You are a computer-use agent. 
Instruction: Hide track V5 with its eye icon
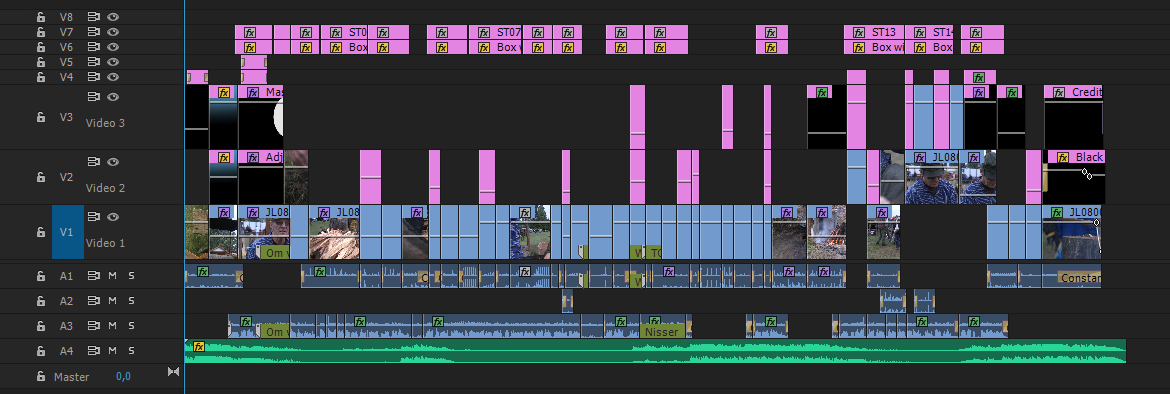tap(113, 62)
